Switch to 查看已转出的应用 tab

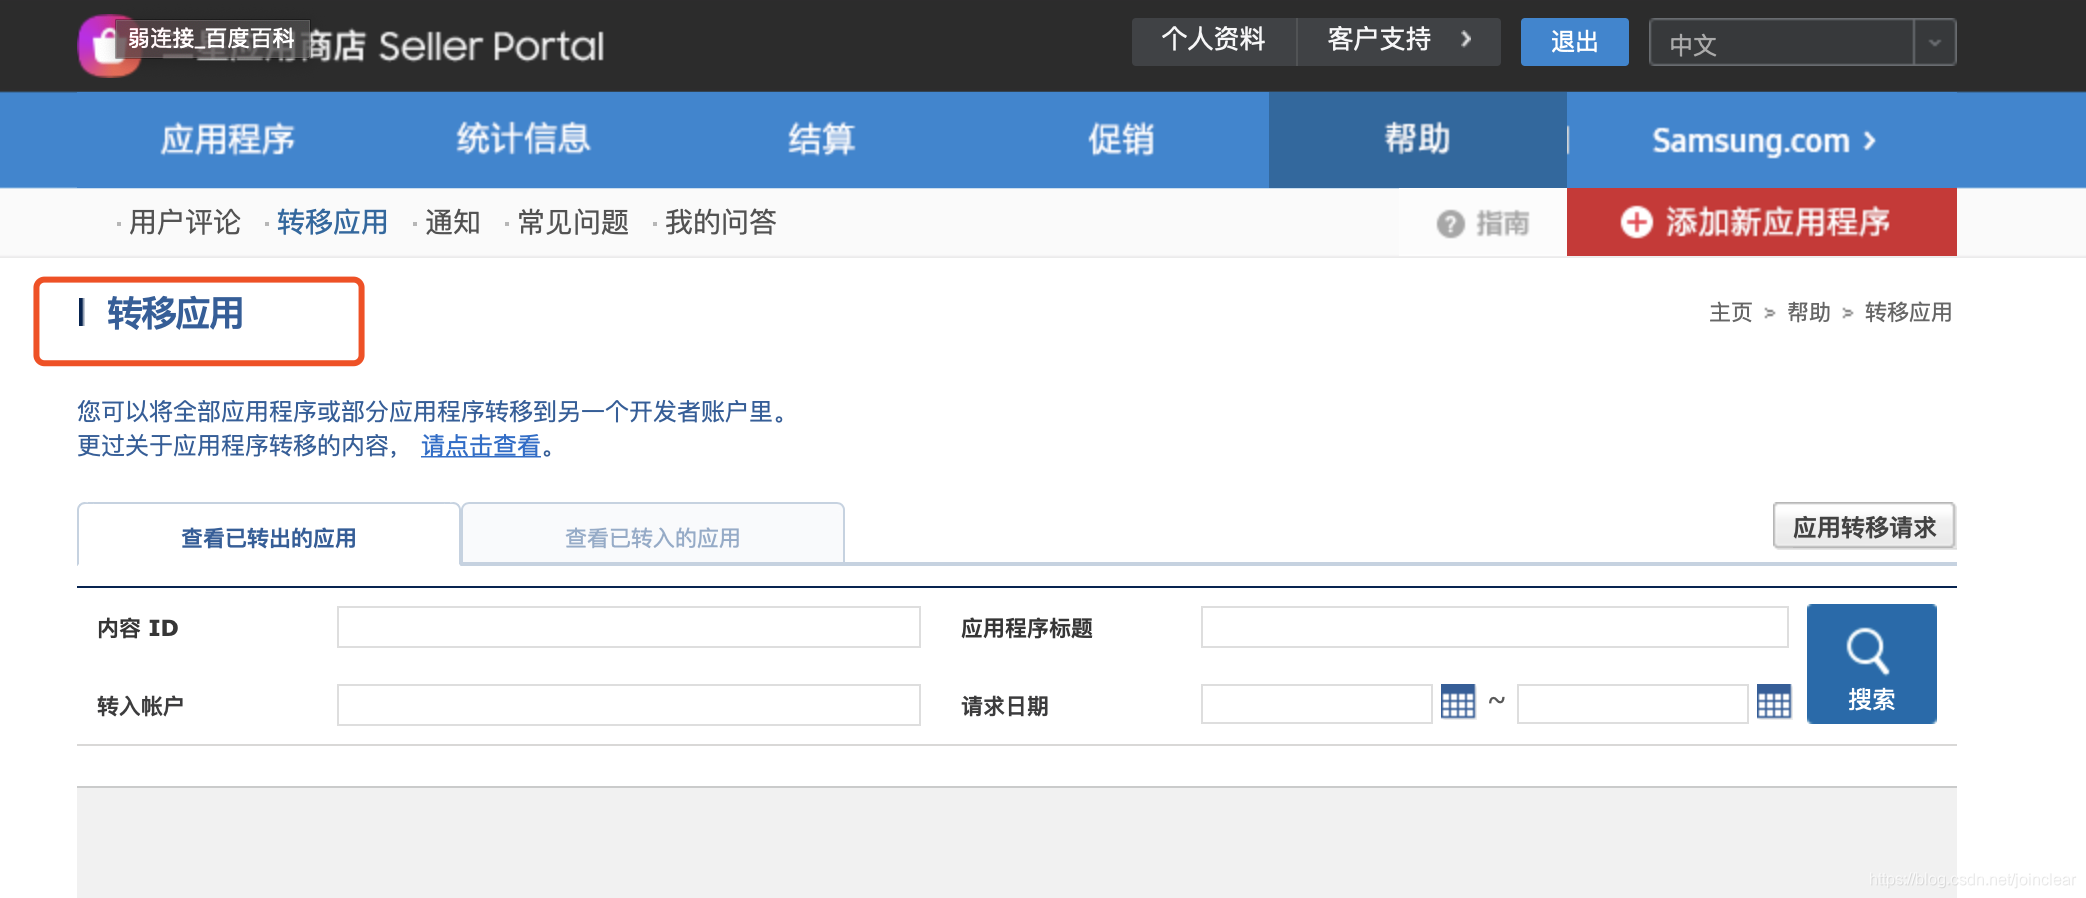[268, 536]
